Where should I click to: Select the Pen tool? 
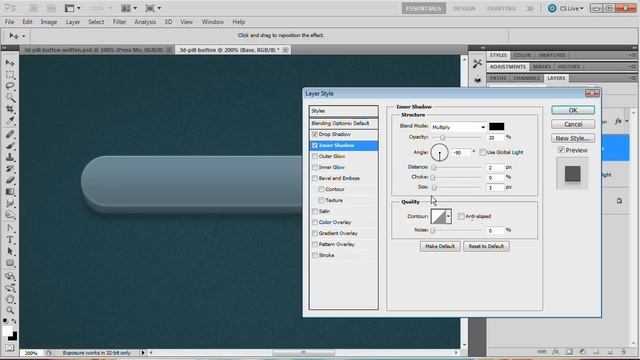coord(10,228)
